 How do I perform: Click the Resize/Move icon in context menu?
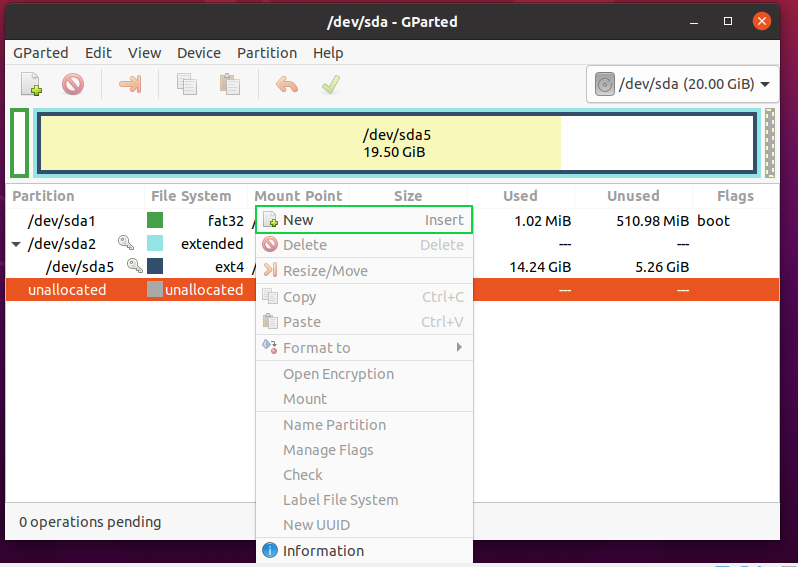pyautogui.click(x=270, y=270)
